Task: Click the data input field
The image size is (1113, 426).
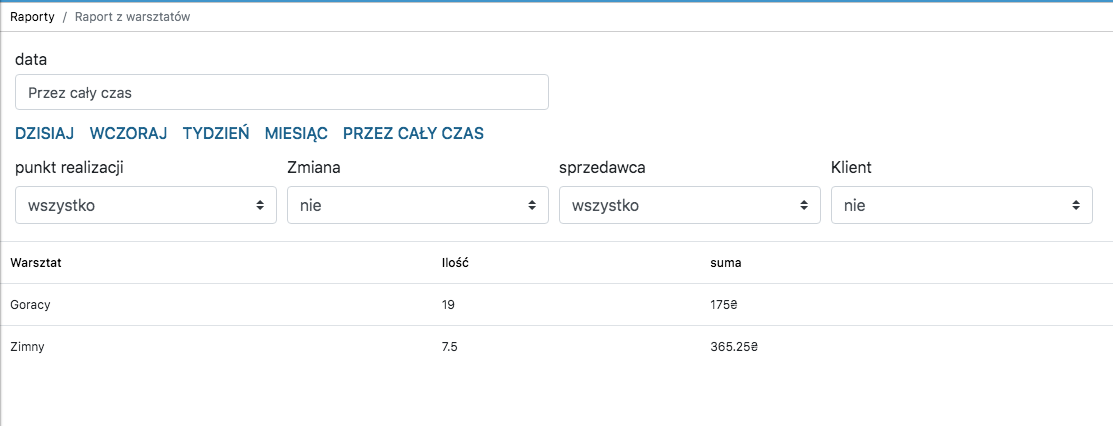Action: pyautogui.click(x=281, y=92)
